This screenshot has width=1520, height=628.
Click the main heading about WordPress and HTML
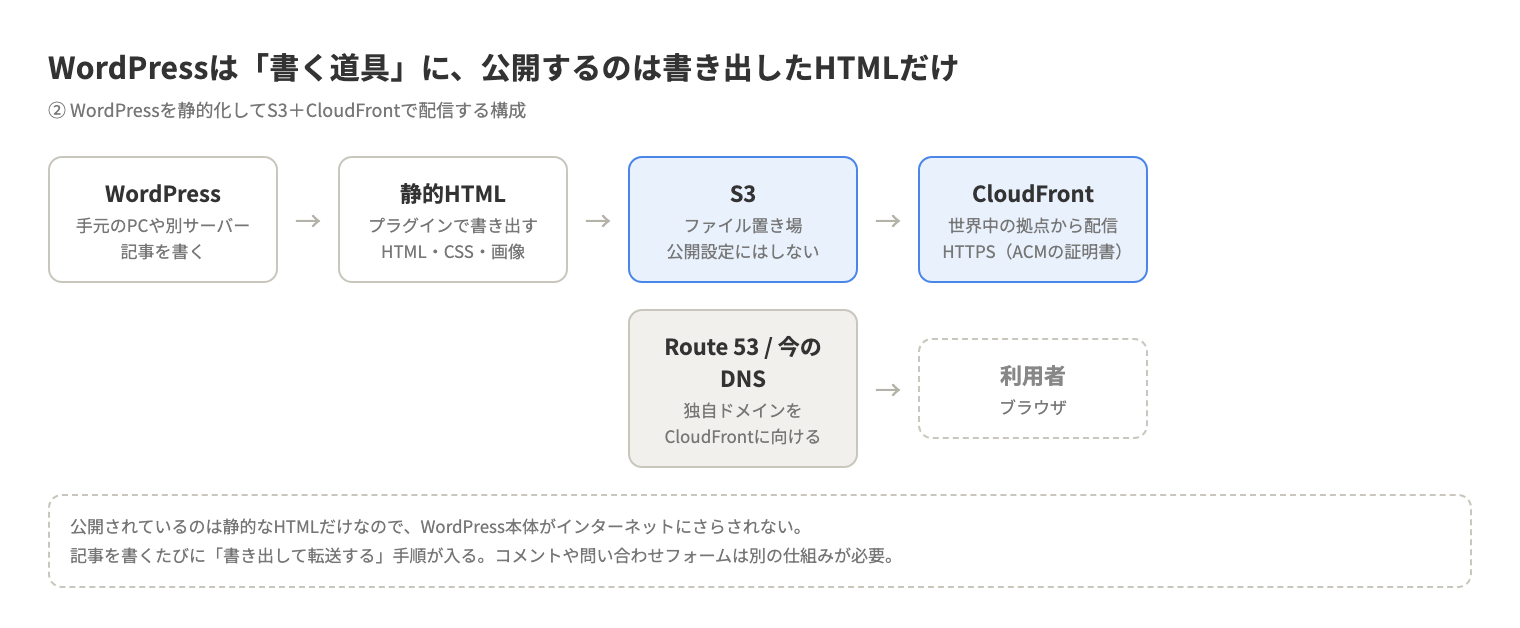click(x=503, y=69)
